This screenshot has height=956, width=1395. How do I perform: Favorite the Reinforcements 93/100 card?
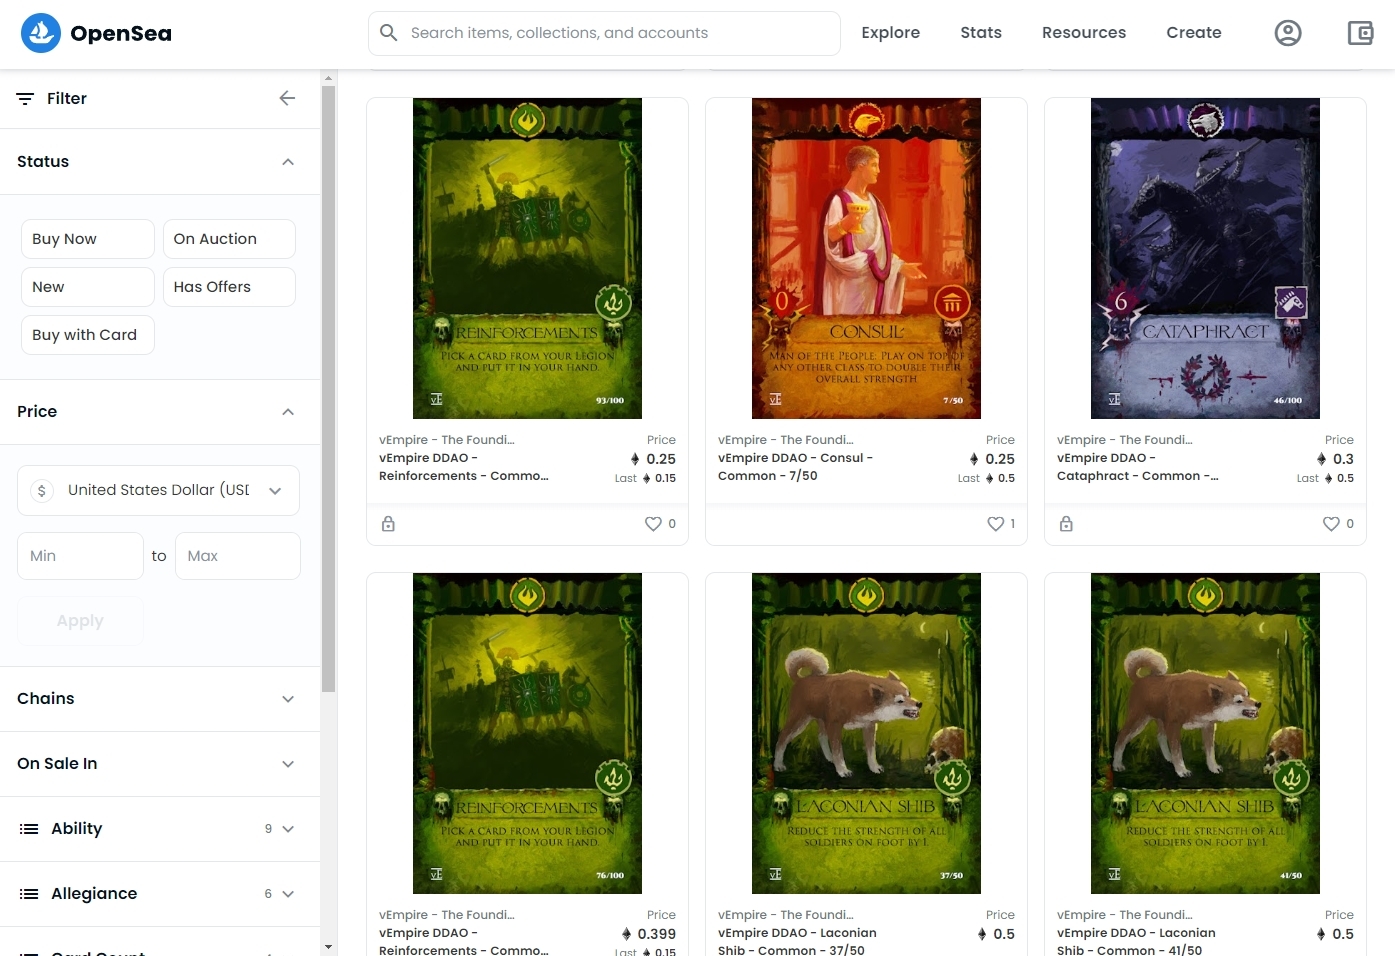coord(653,524)
